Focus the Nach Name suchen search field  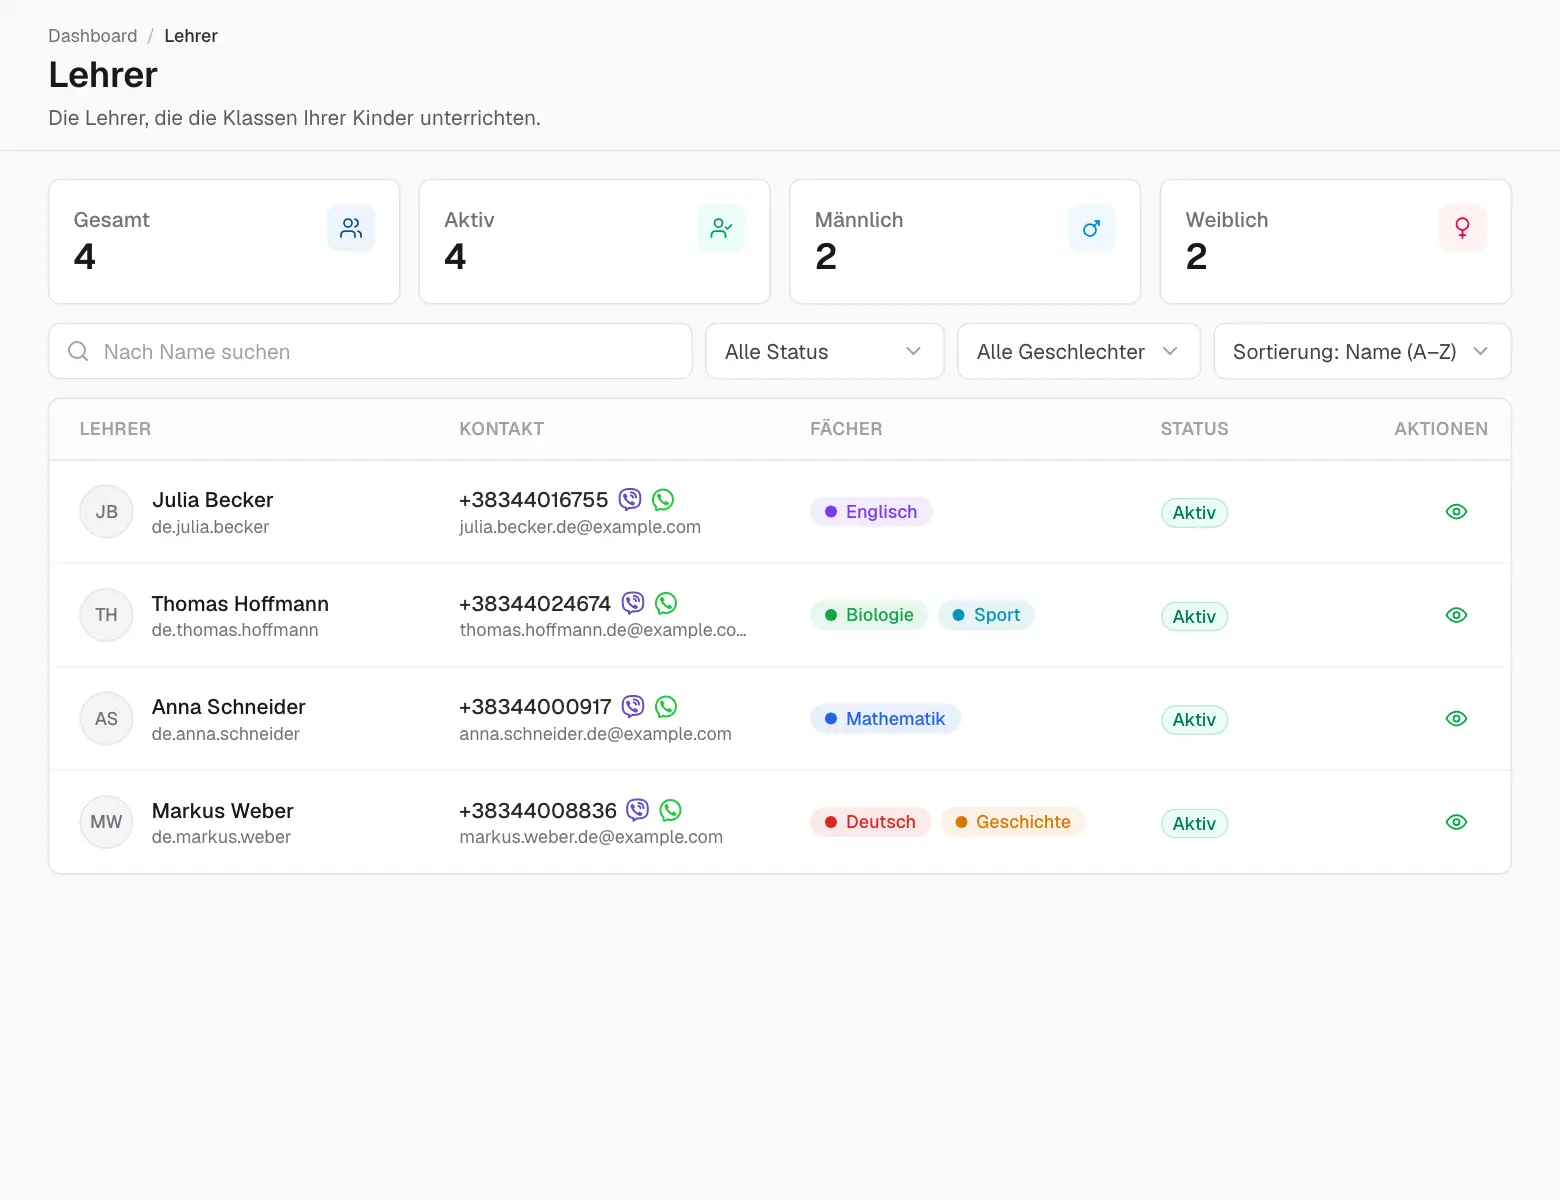370,351
